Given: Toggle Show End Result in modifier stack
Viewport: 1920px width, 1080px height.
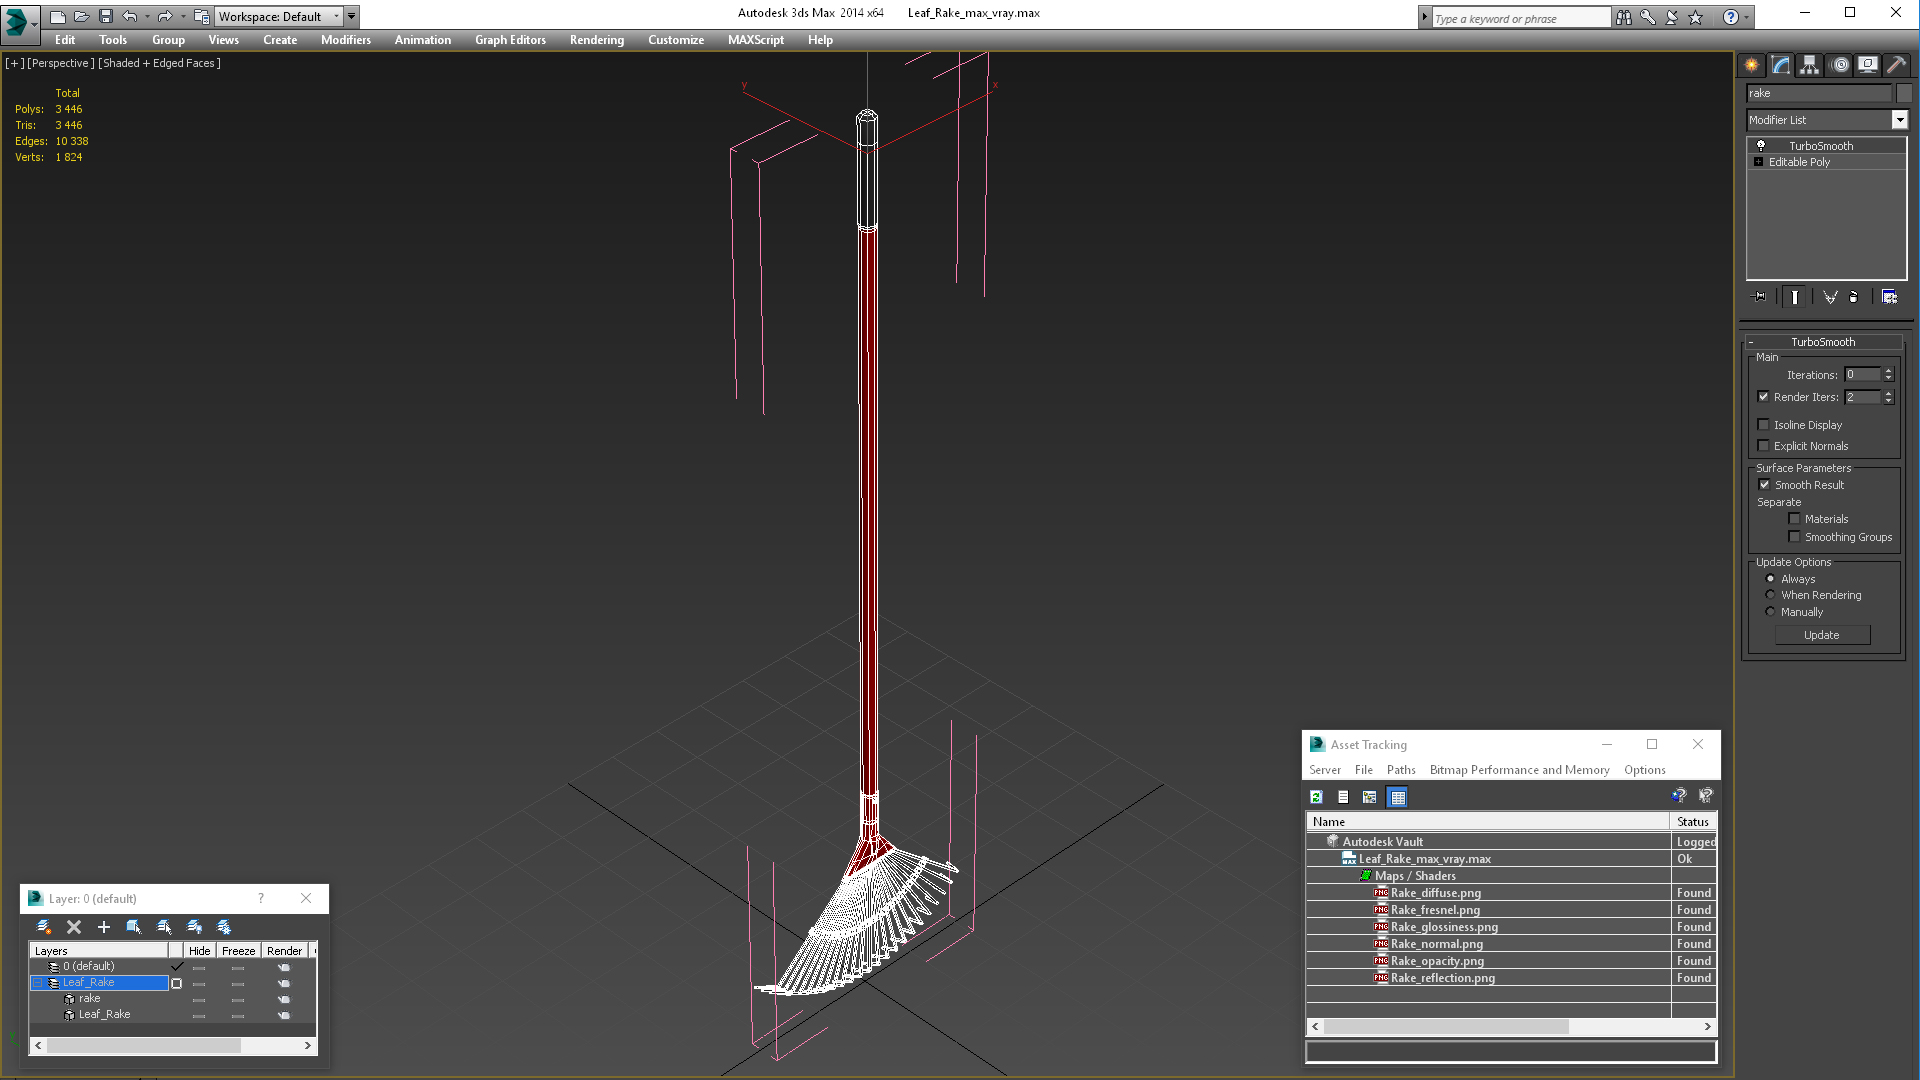Looking at the screenshot, I should pyautogui.click(x=1795, y=297).
